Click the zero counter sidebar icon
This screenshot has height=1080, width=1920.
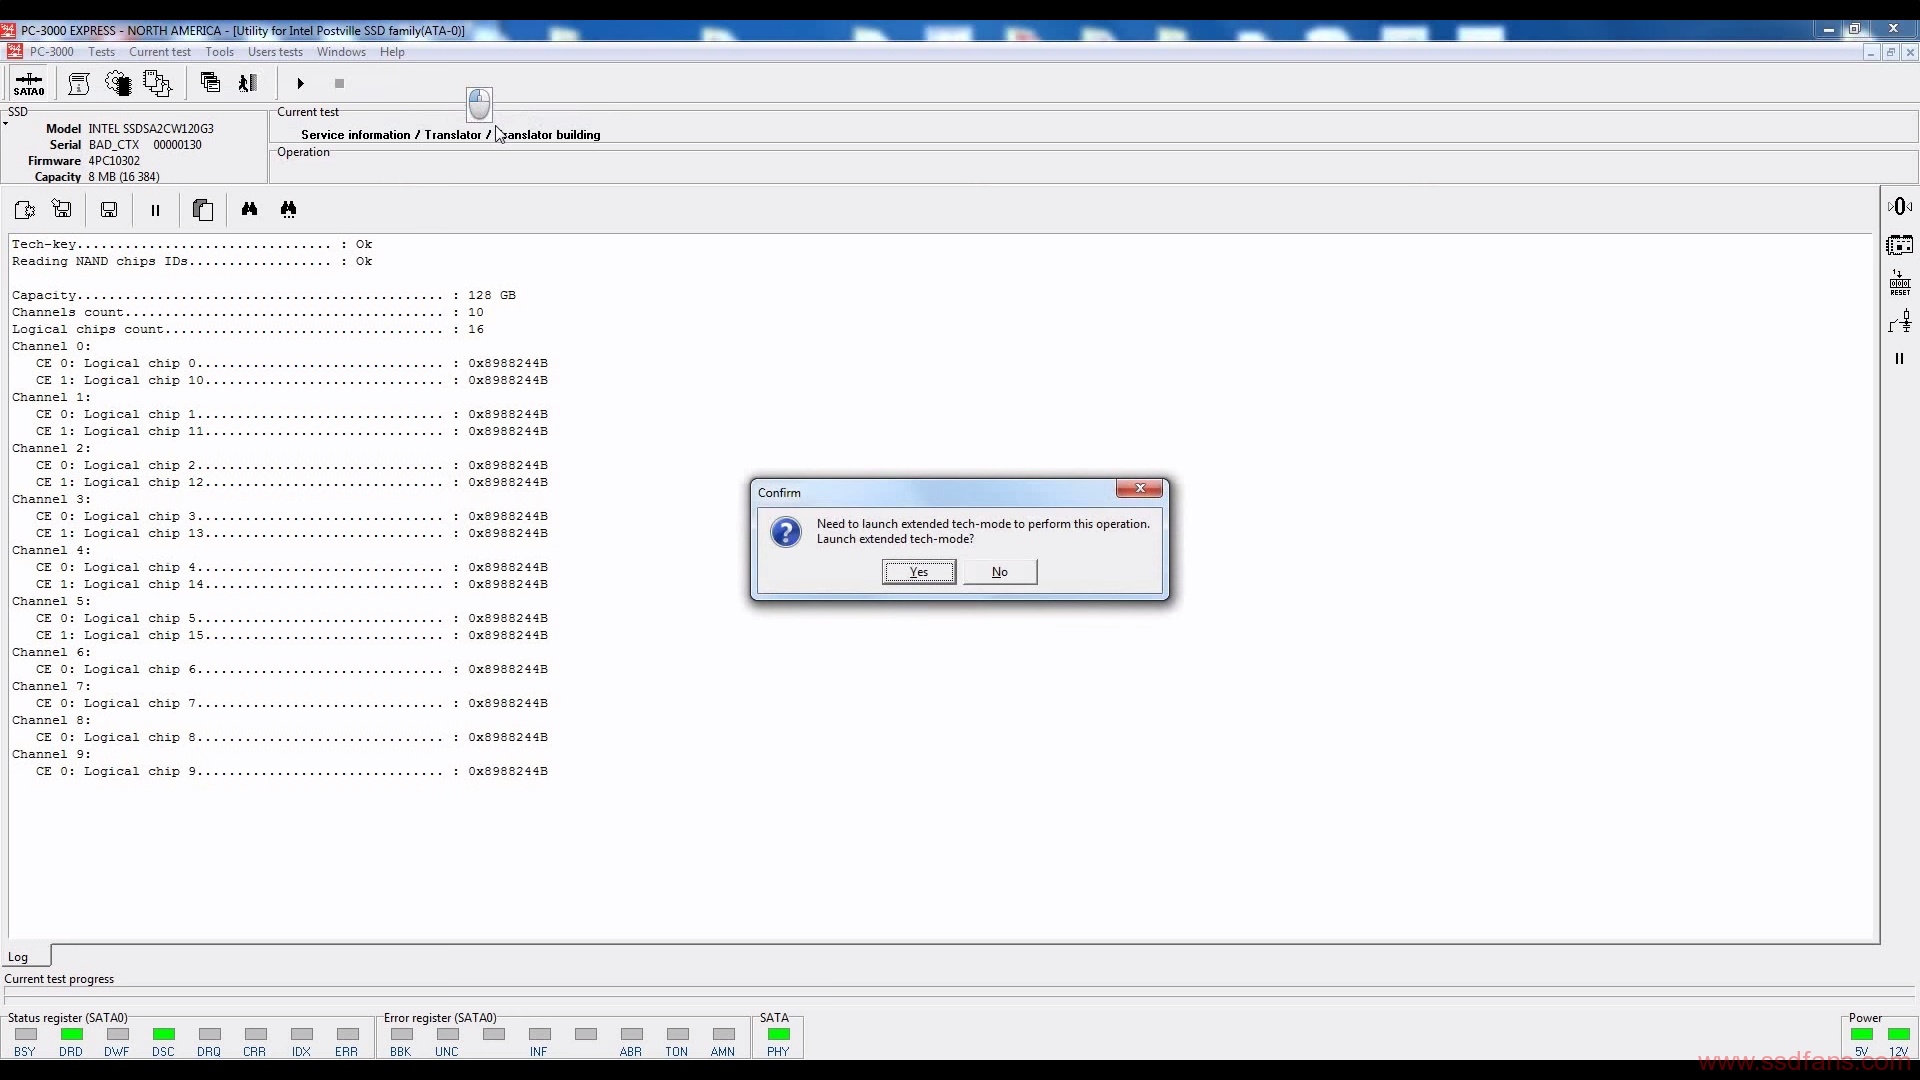[x=1900, y=206]
